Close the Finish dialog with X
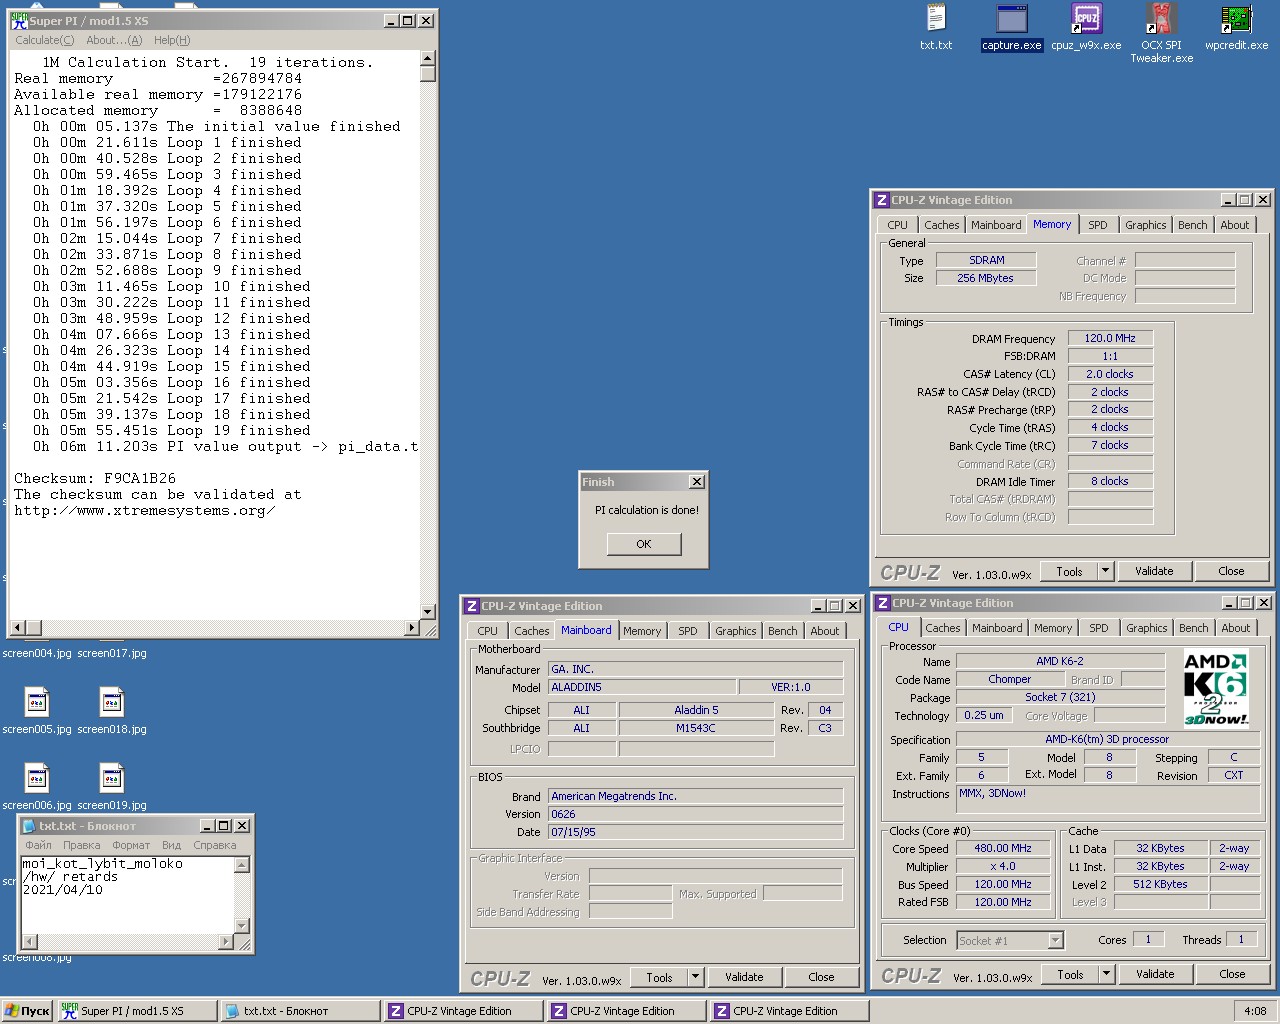 [x=697, y=482]
